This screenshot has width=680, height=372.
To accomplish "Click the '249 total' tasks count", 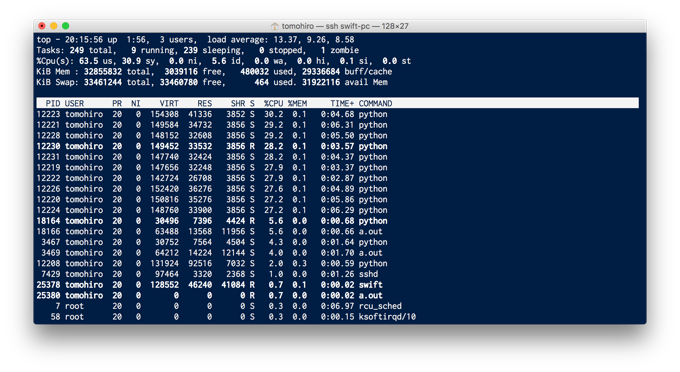I will (93, 50).
